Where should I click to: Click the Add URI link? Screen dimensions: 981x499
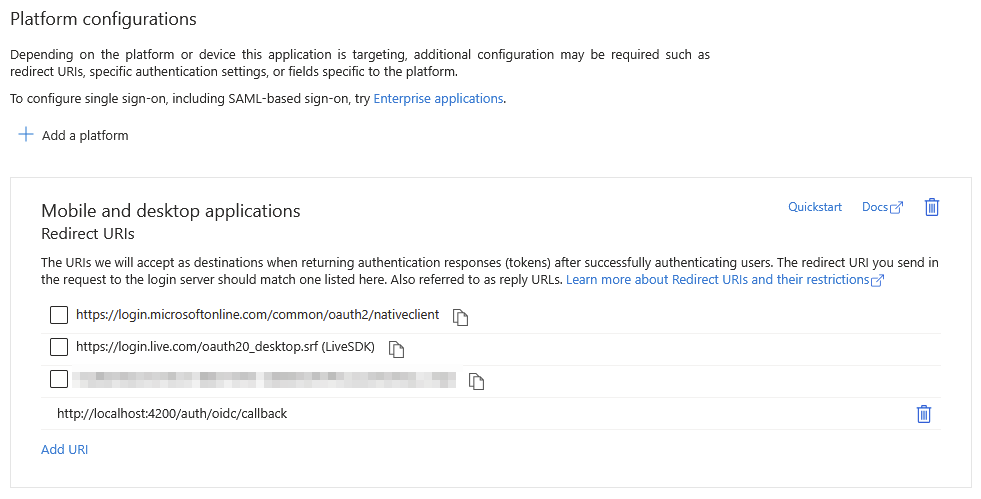(64, 450)
